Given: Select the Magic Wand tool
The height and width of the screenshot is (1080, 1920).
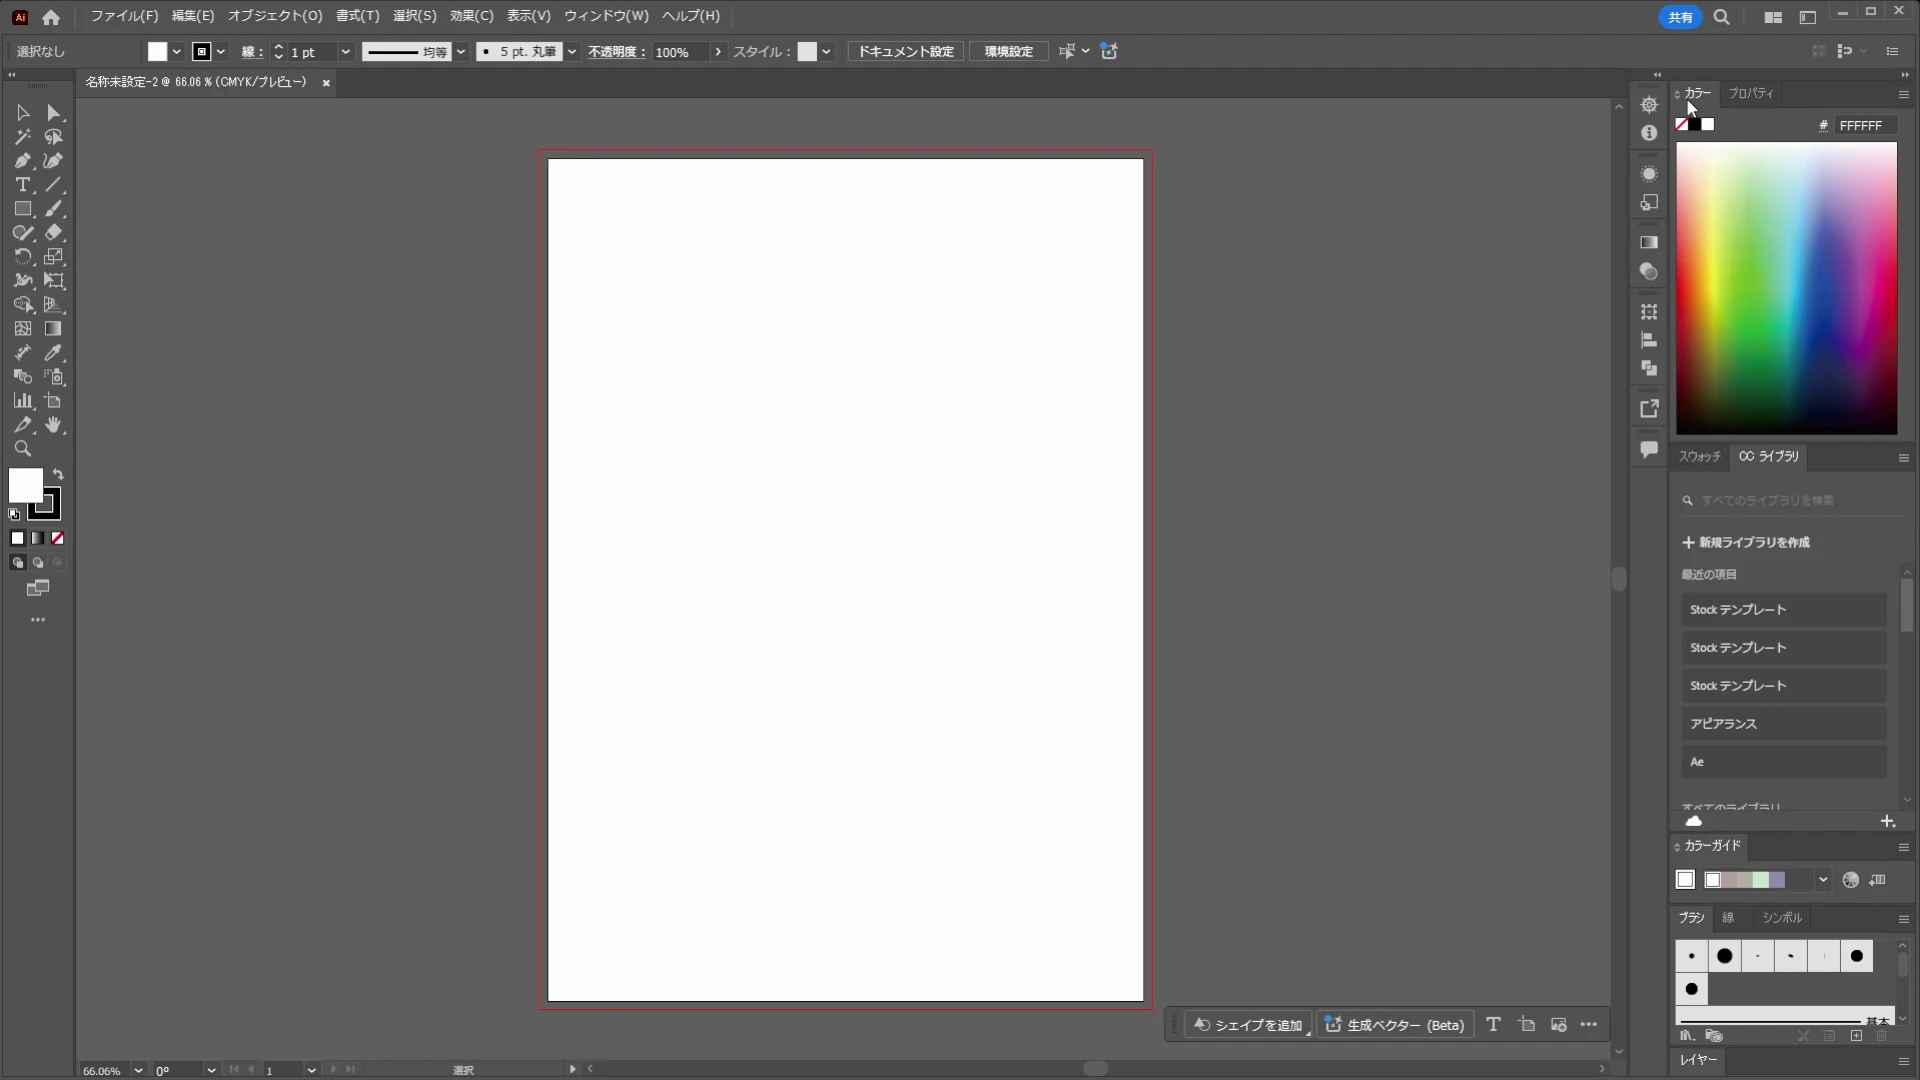Looking at the screenshot, I should [23, 137].
